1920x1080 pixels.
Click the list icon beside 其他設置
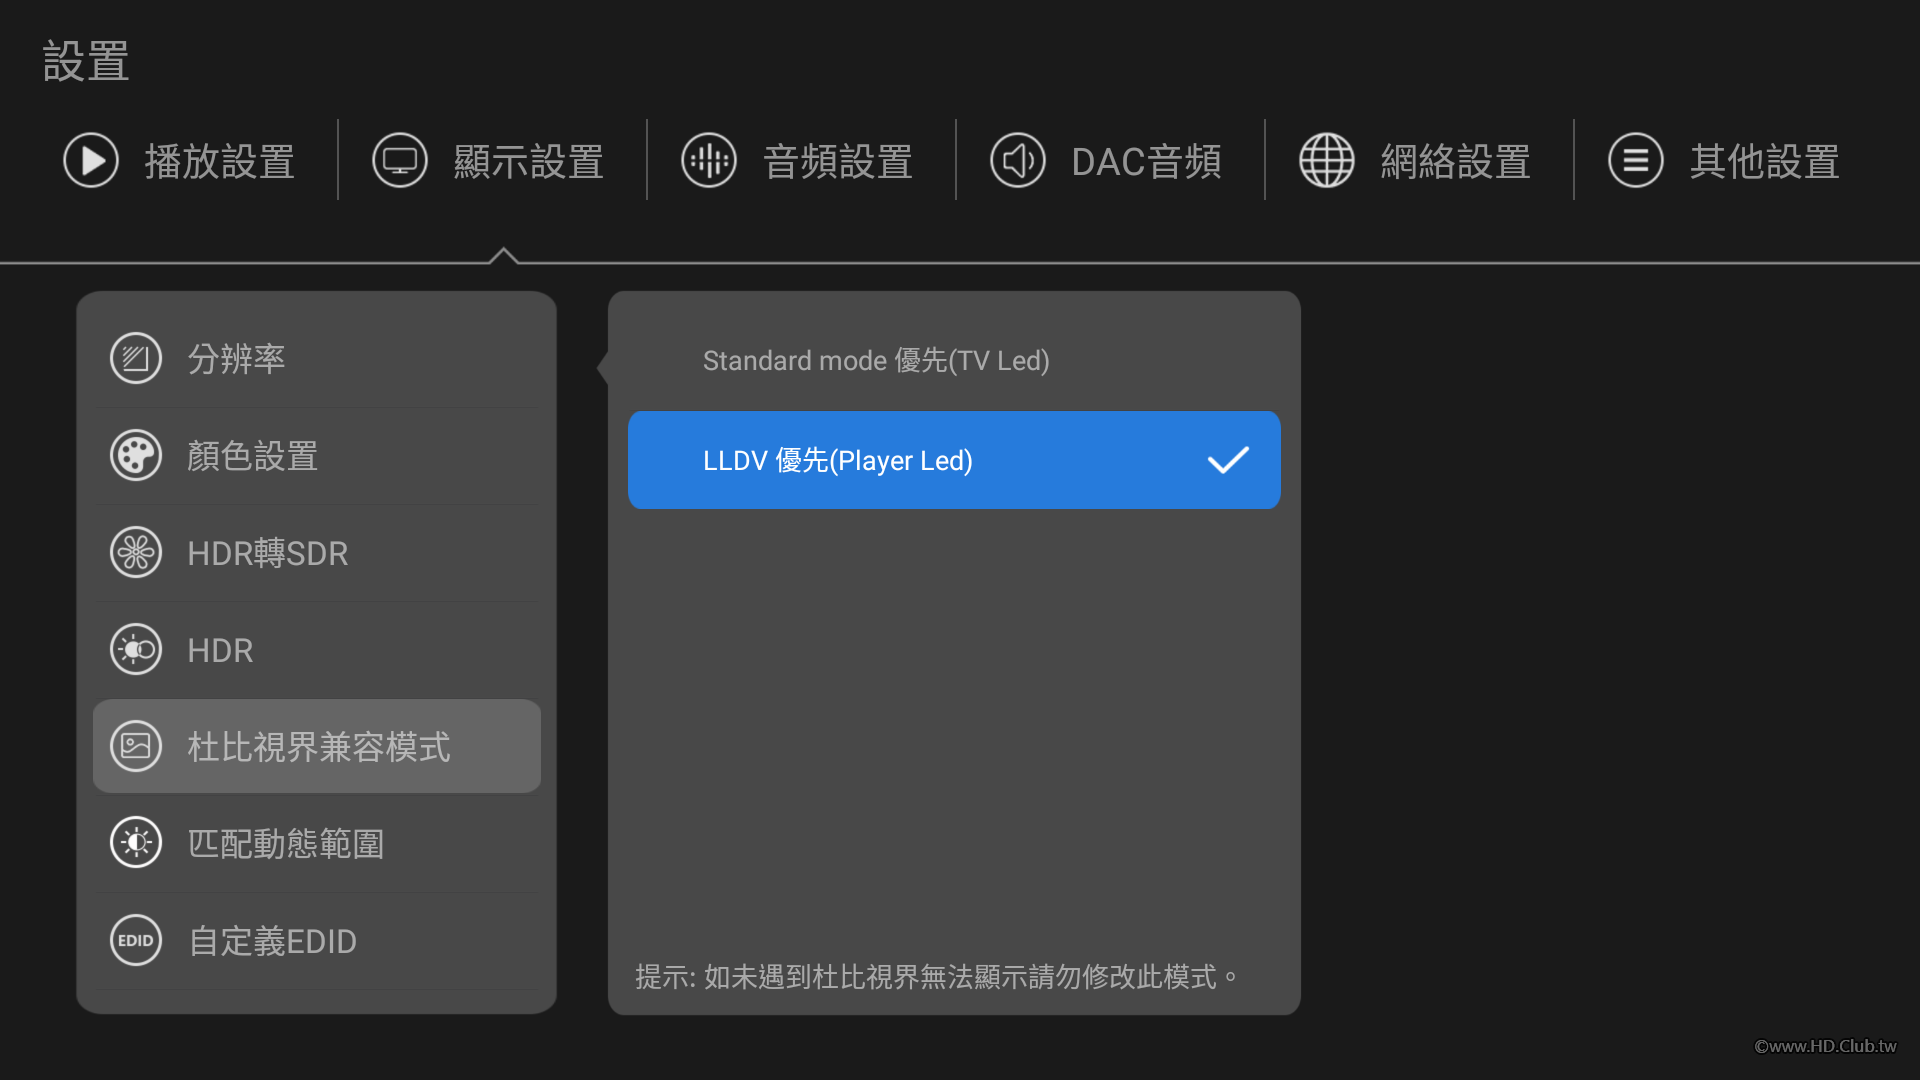tap(1636, 161)
